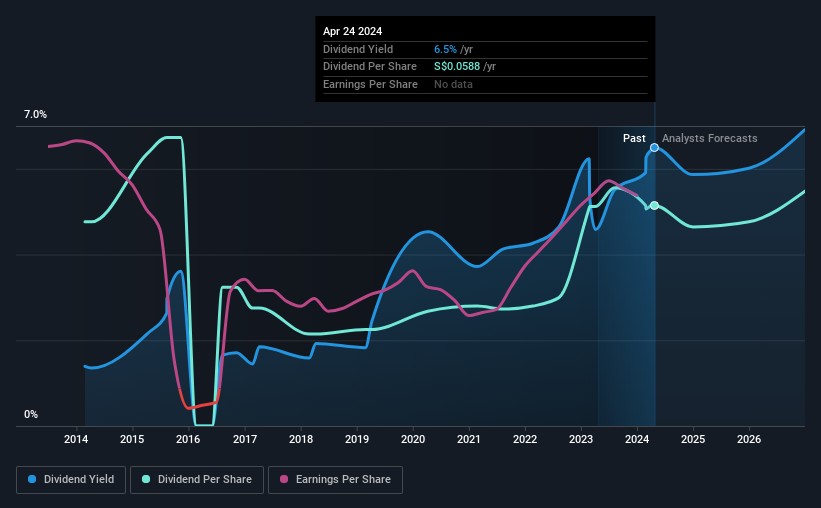This screenshot has height=508, width=821.
Task: Click the '6.5%' dividend yield value
Action: pyautogui.click(x=445, y=49)
